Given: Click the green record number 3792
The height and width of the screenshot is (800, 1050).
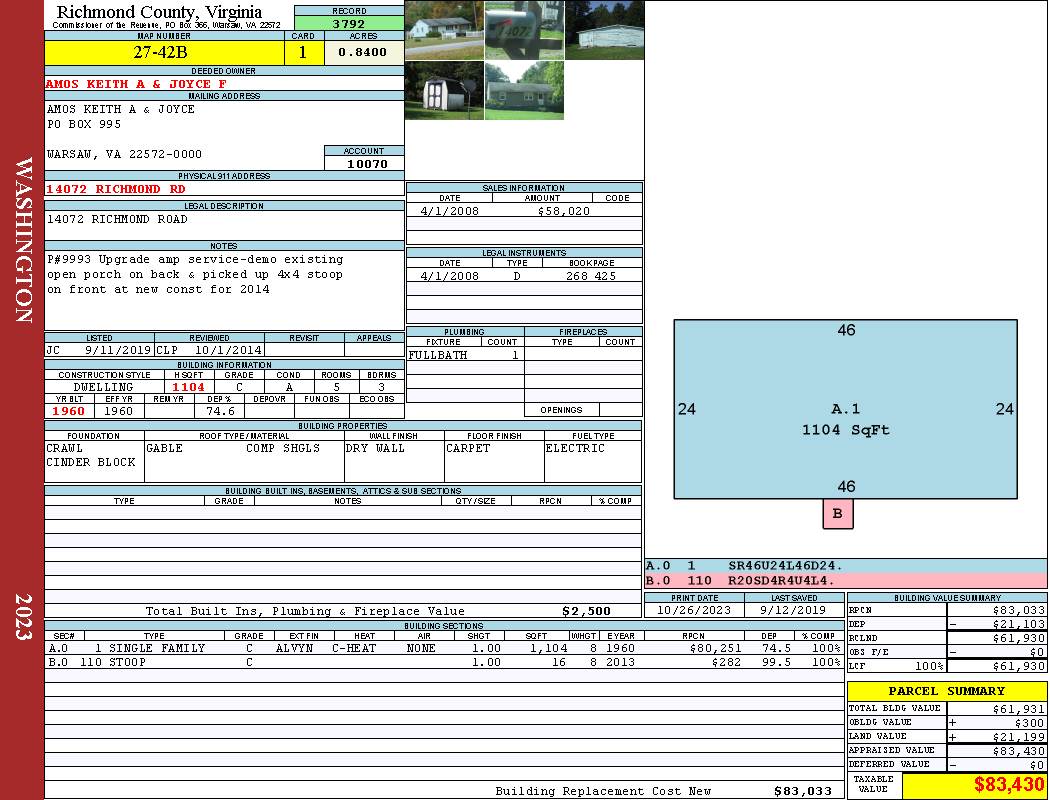Looking at the screenshot, I should (349, 24).
